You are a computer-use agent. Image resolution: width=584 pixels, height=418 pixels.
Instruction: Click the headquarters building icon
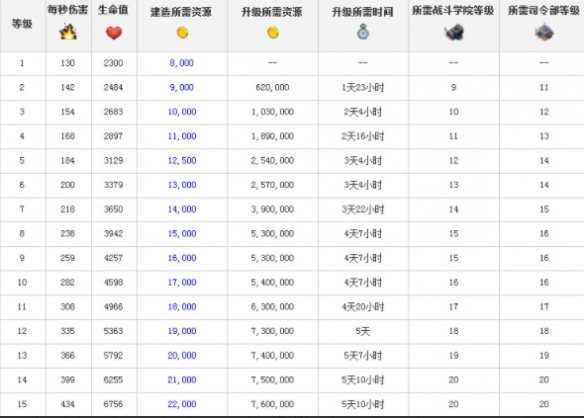(x=544, y=32)
